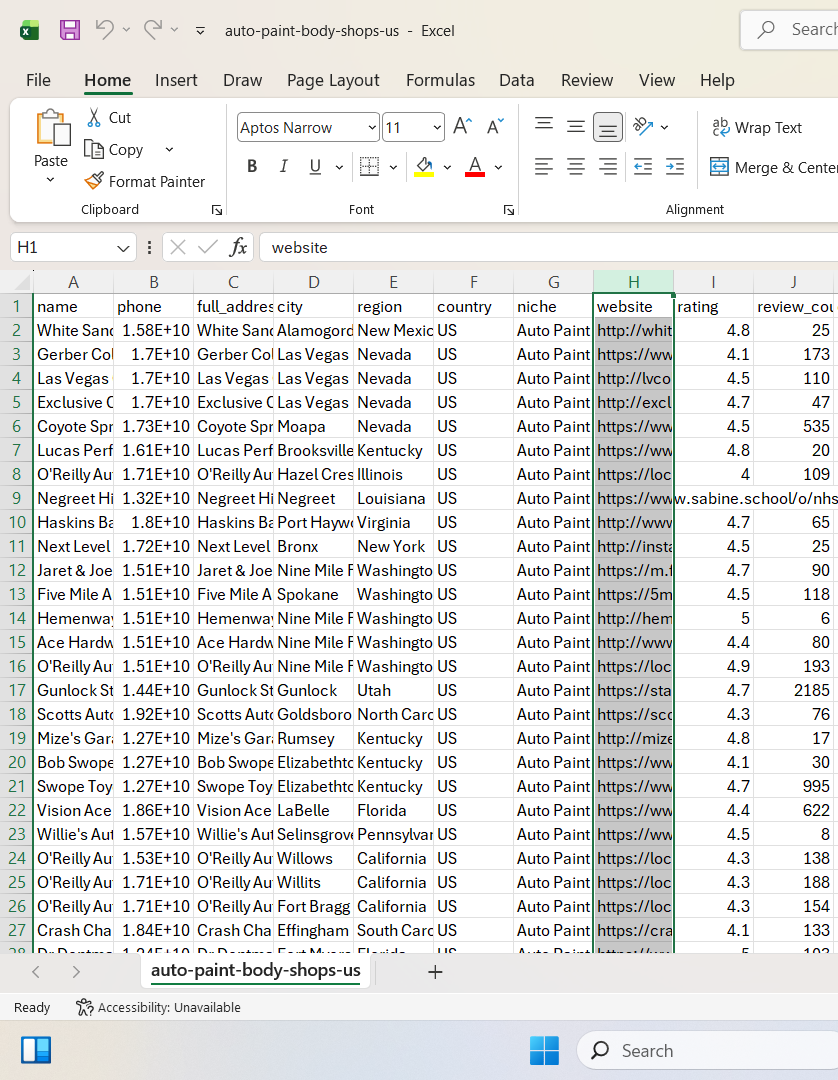Select Align Left icon
838x1080 pixels.
coord(544,167)
